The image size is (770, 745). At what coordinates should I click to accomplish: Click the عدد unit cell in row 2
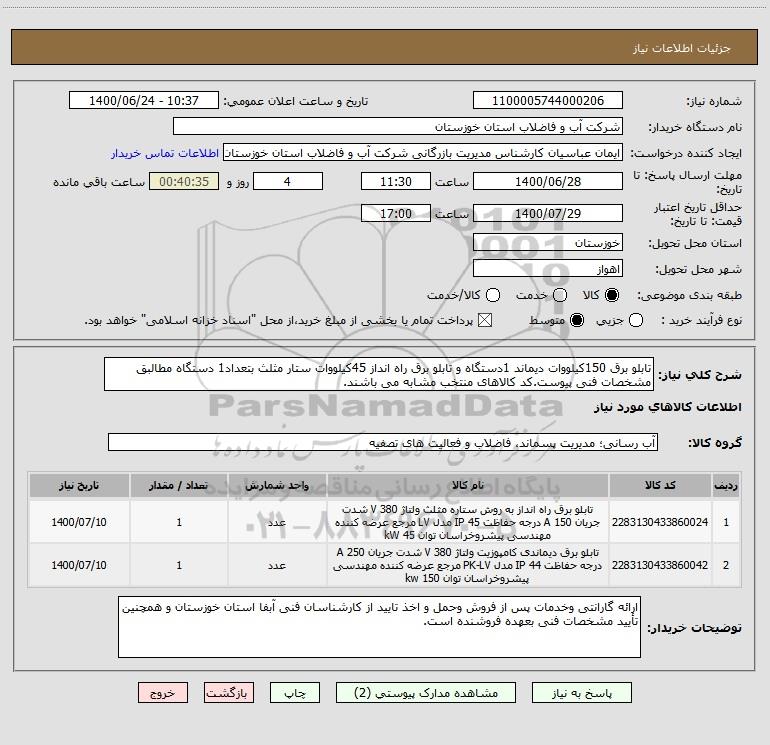click(x=277, y=565)
